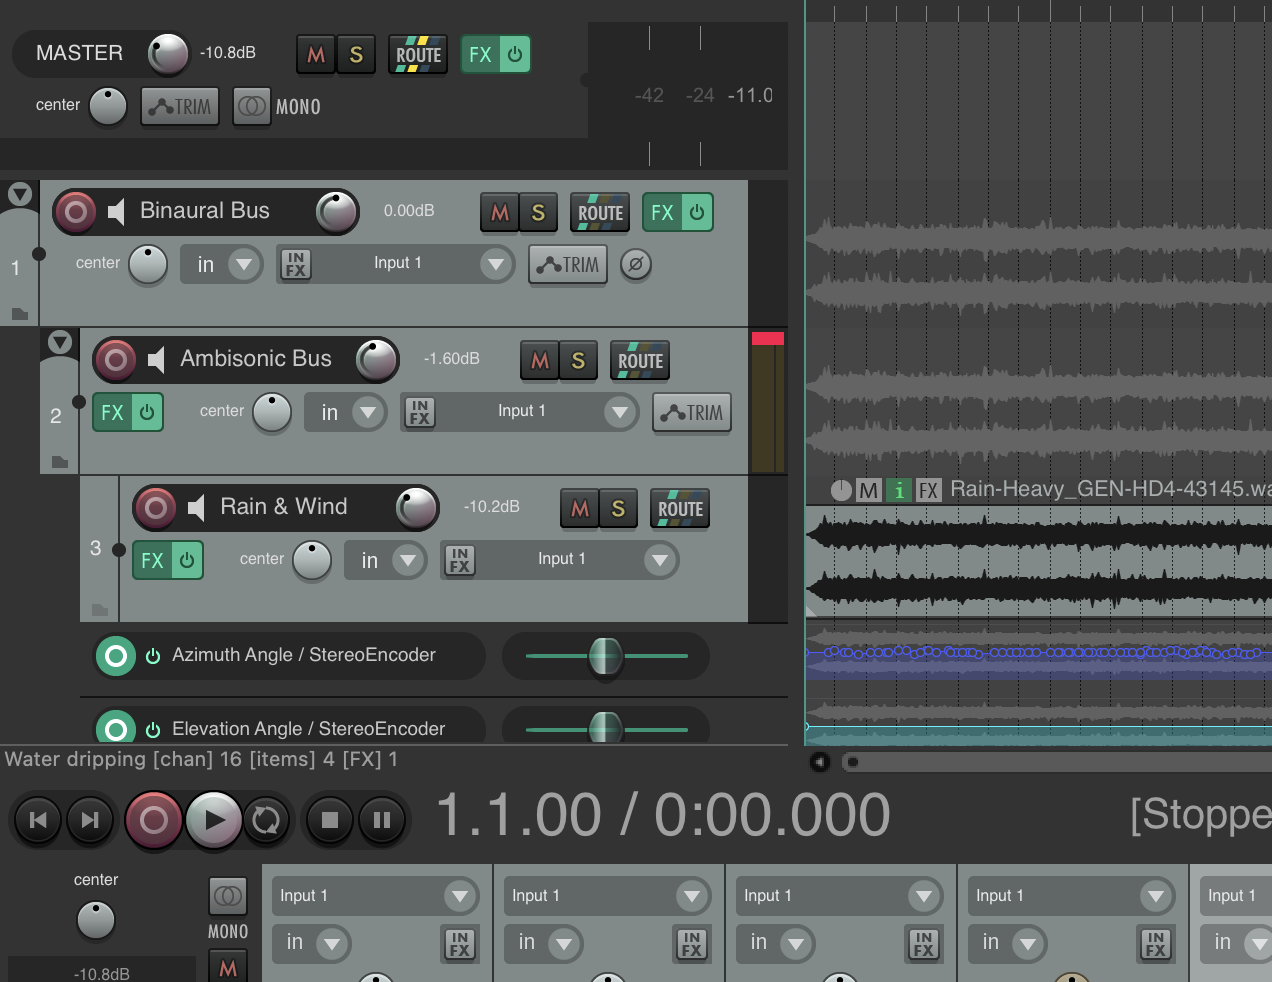Open Ambisonic Bus input FX button

pyautogui.click(x=420, y=412)
